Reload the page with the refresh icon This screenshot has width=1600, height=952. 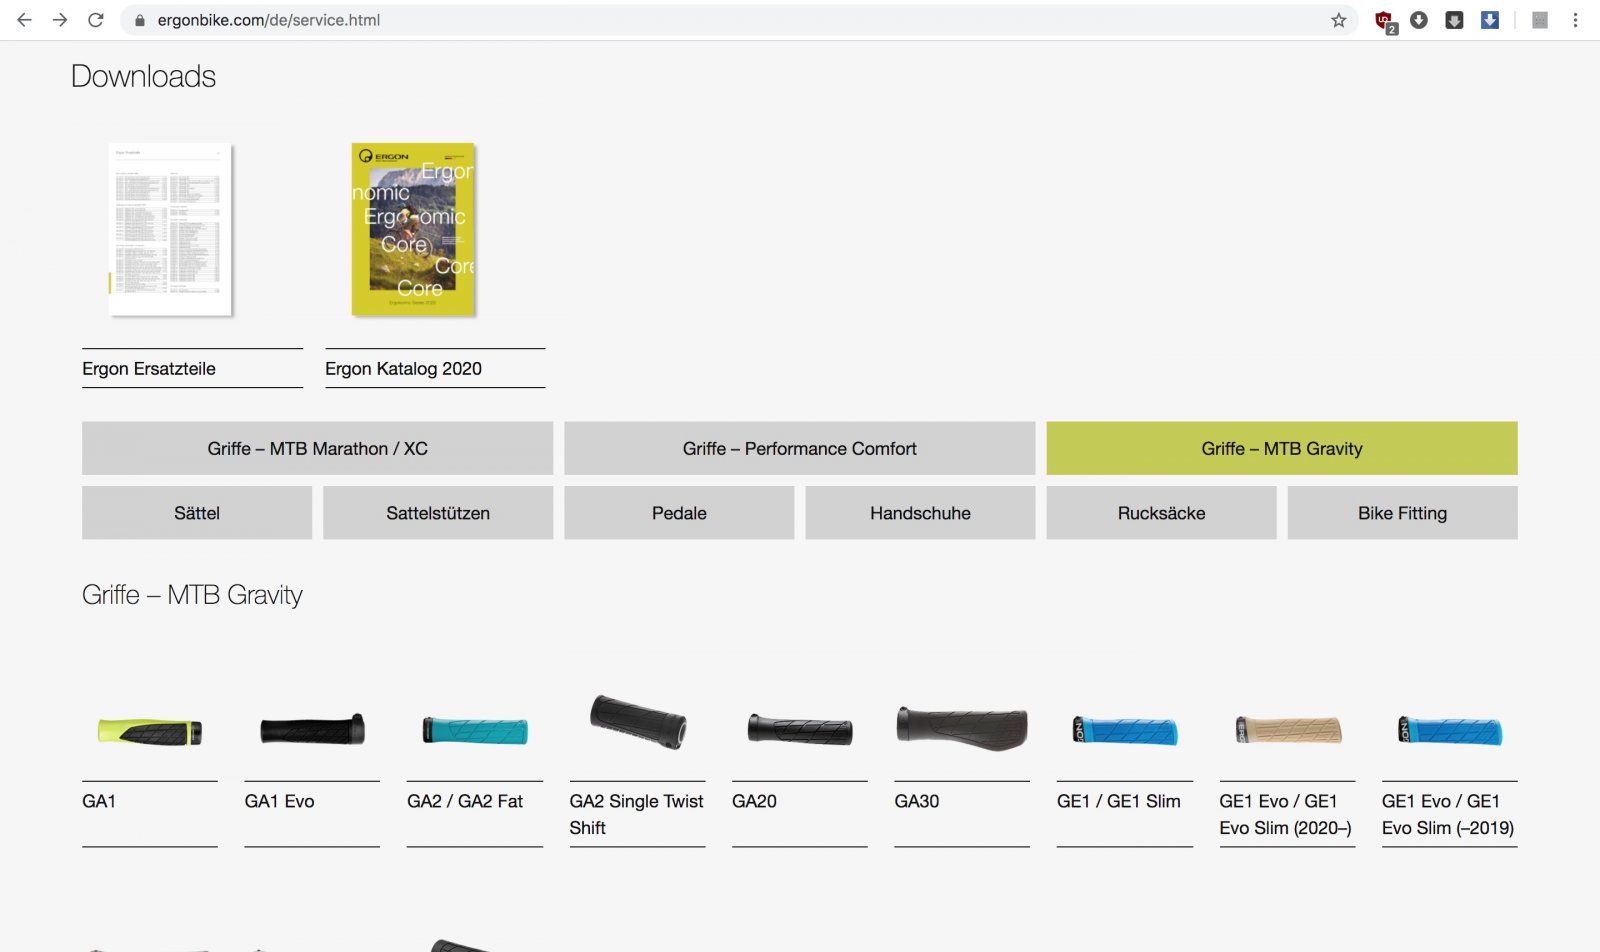pyautogui.click(x=96, y=20)
